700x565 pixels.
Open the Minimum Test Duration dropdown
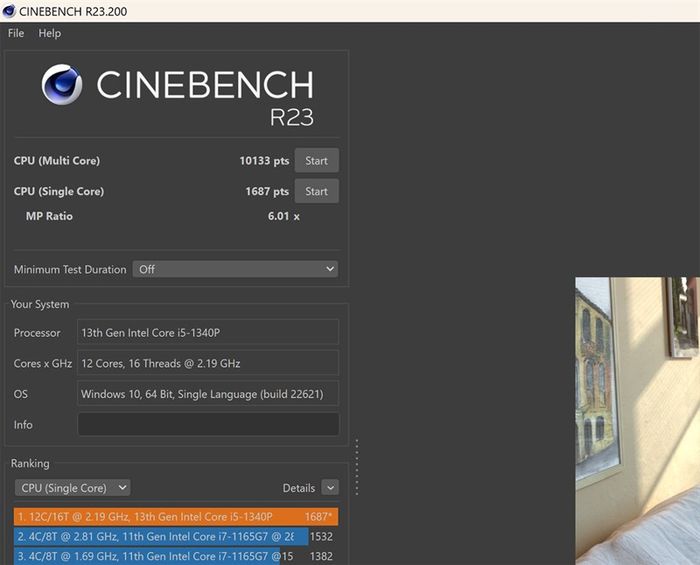click(235, 269)
